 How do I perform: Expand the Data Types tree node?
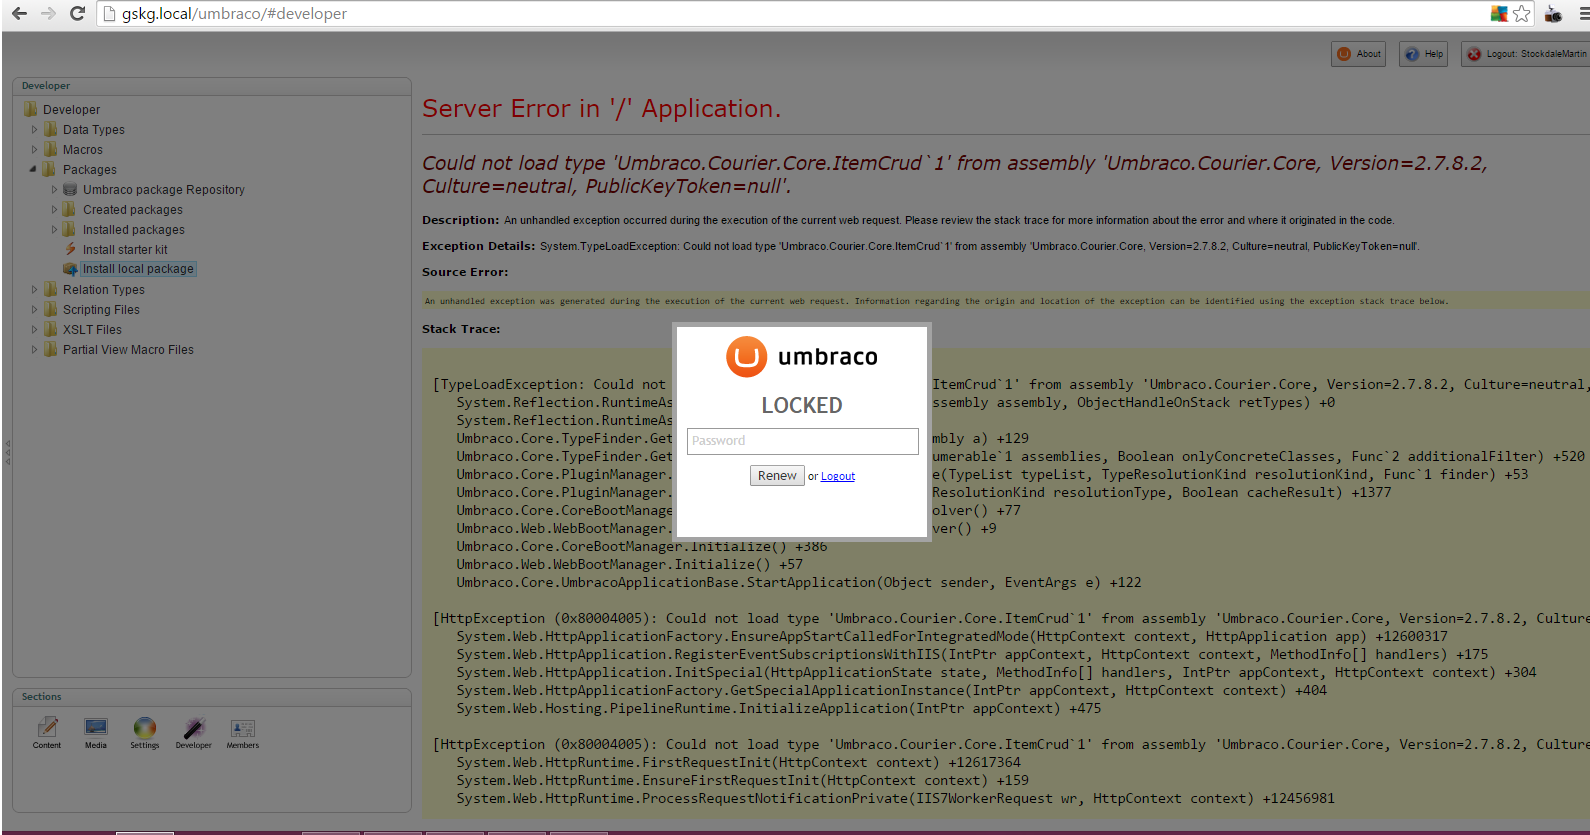pyautogui.click(x=34, y=130)
